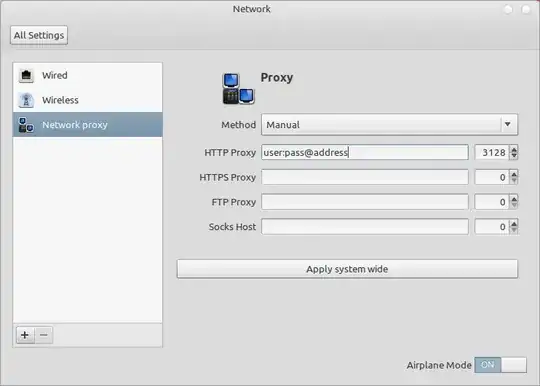Image resolution: width=540 pixels, height=386 pixels.
Task: Click the Wired connection icon
Action: click(x=26, y=75)
